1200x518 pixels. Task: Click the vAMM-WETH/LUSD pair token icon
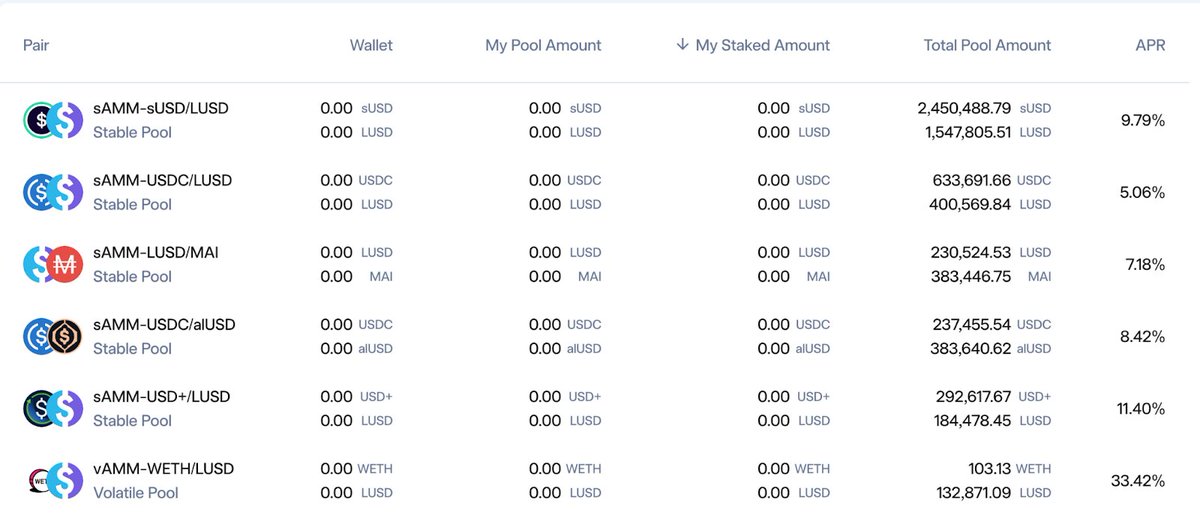coord(52,480)
